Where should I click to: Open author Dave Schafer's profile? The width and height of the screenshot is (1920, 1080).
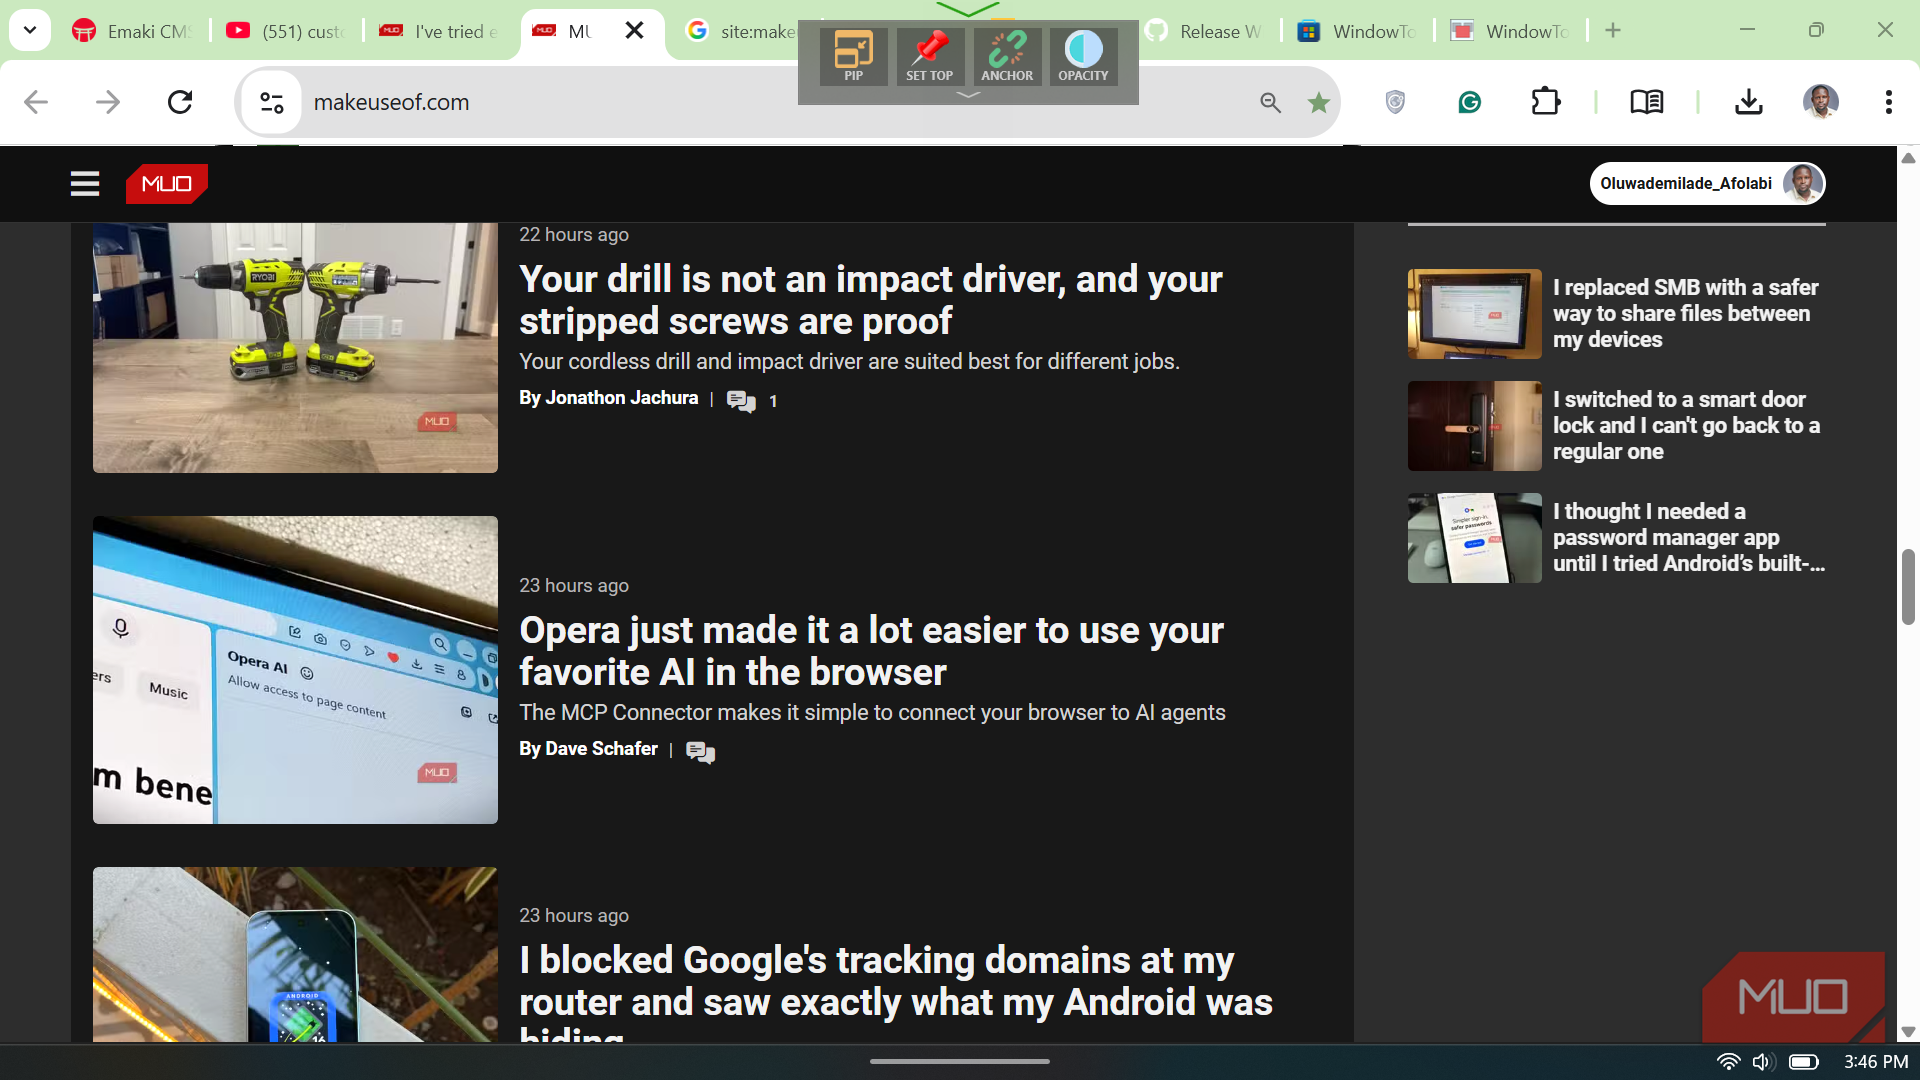coord(602,749)
